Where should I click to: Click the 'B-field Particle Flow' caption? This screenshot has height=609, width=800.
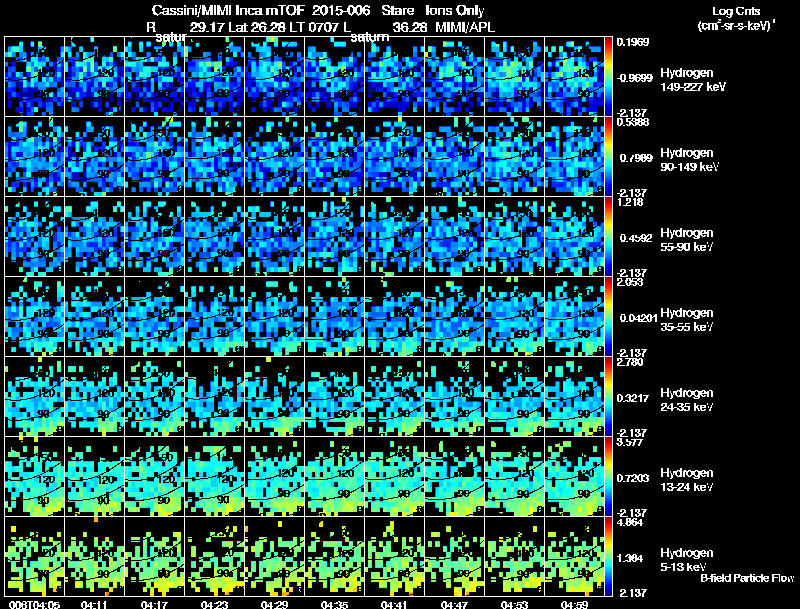click(747, 578)
